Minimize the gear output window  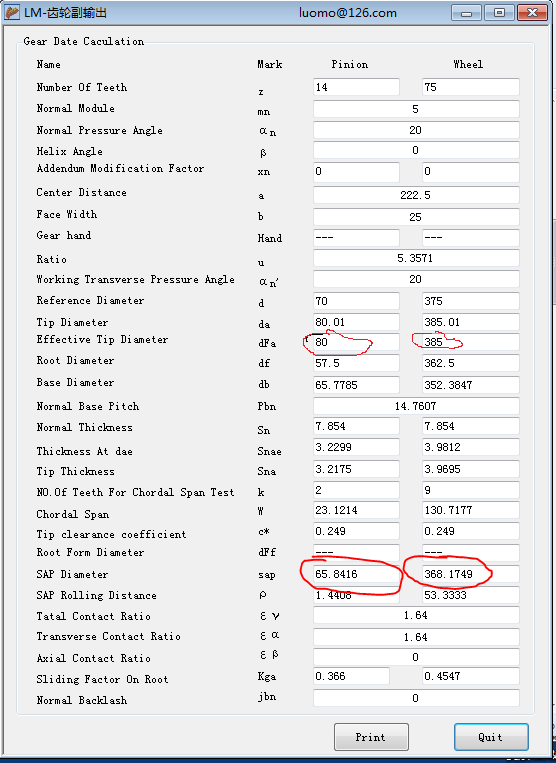coord(467,13)
